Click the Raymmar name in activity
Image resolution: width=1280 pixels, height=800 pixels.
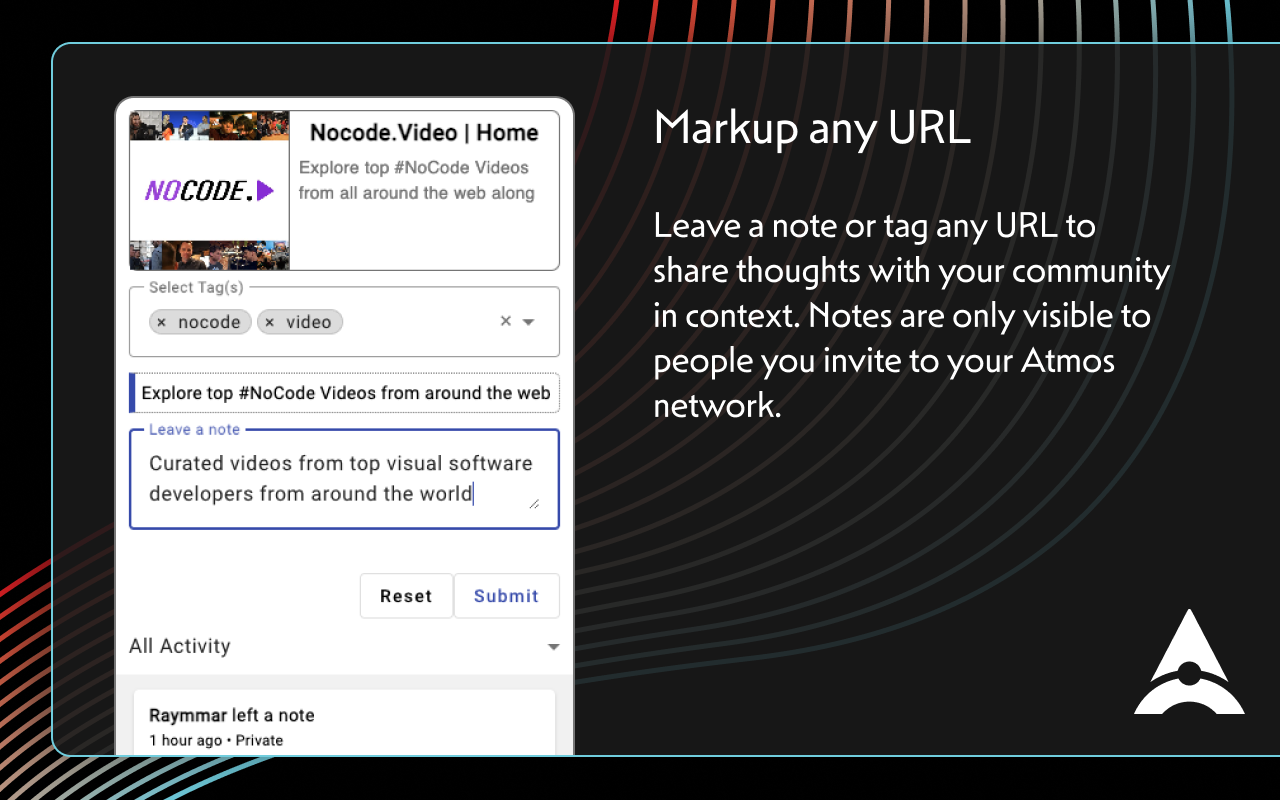[188, 715]
